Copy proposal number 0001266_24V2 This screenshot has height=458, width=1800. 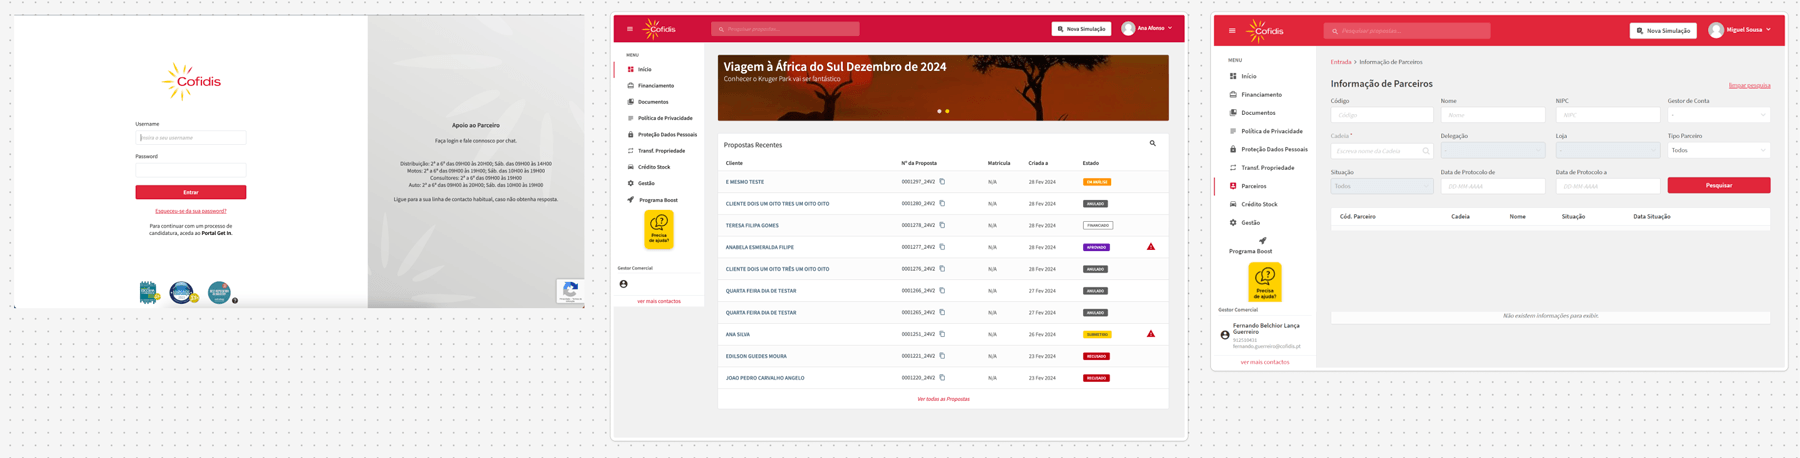942,291
